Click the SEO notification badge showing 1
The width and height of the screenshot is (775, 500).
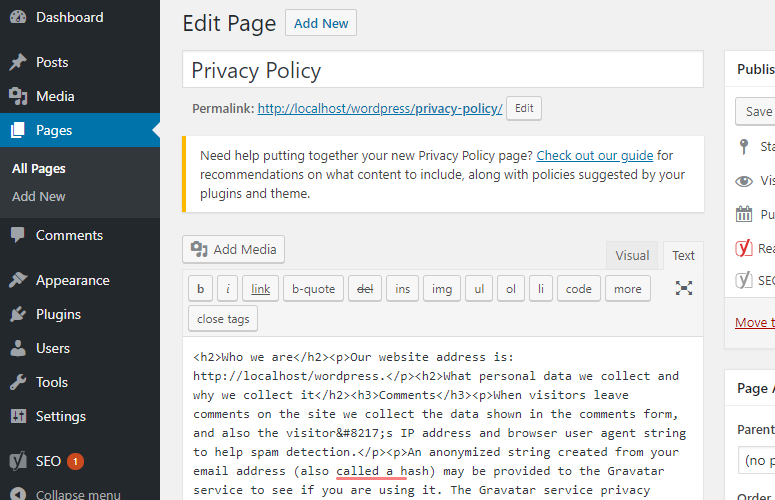click(x=75, y=461)
